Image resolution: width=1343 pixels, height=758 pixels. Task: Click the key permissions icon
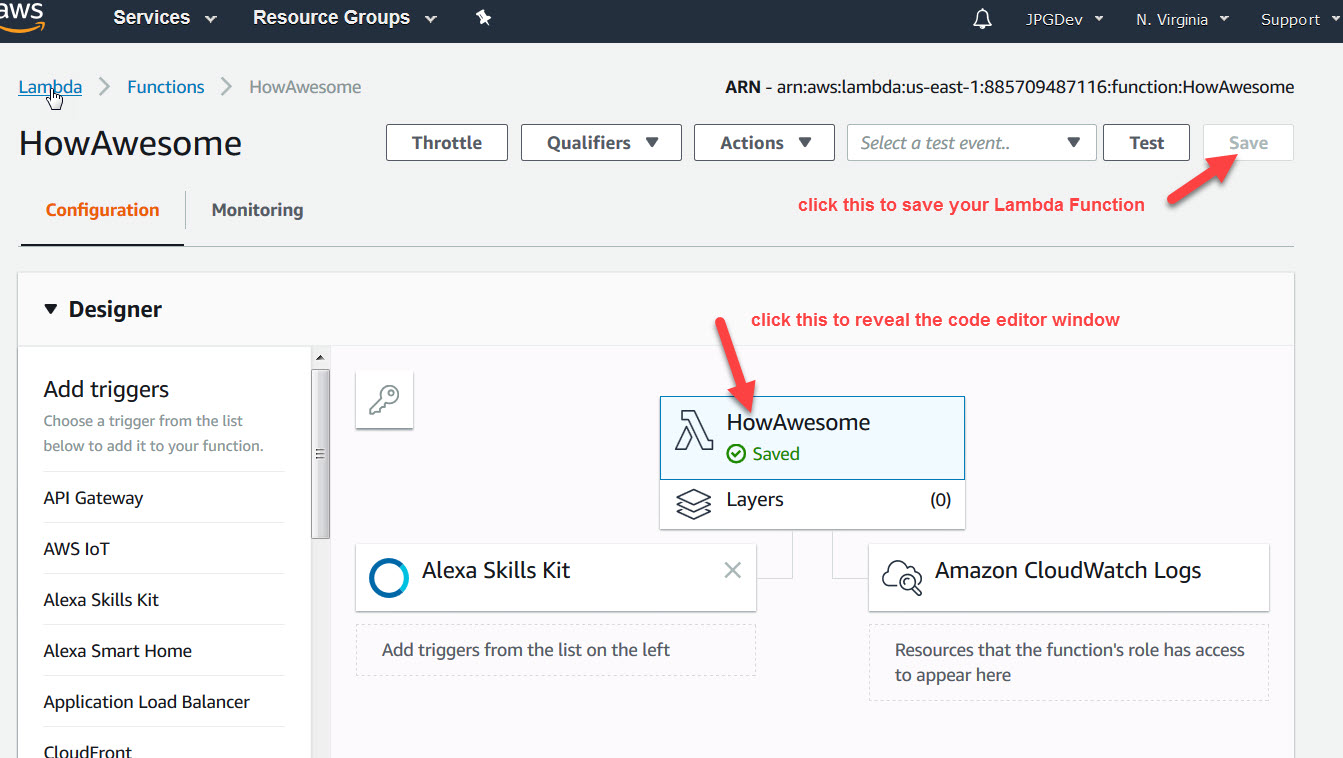[384, 400]
